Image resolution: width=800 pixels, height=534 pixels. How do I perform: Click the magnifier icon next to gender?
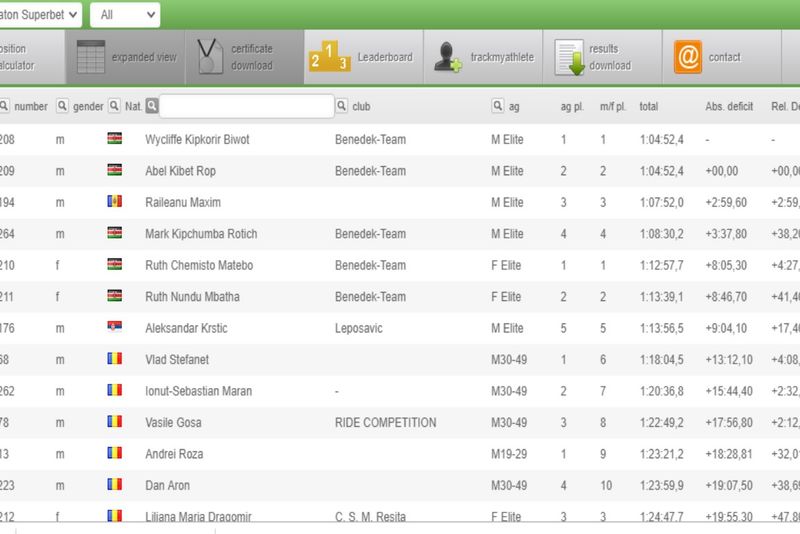click(x=62, y=106)
